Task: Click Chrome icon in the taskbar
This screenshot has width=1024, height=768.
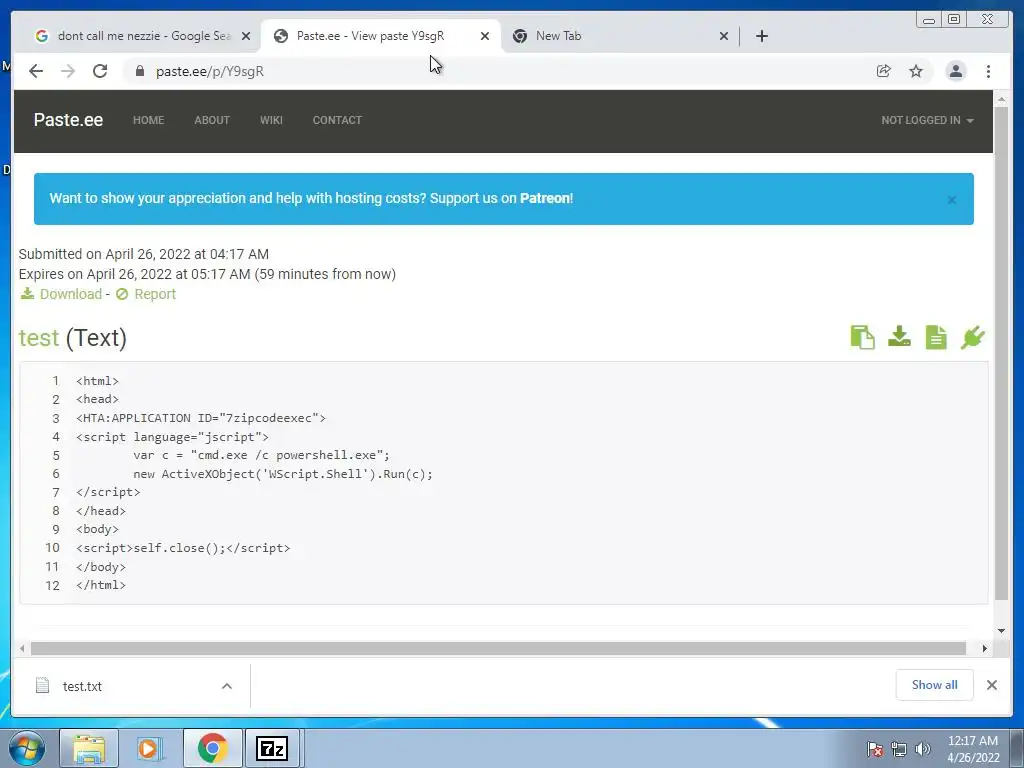Action: tap(212, 748)
